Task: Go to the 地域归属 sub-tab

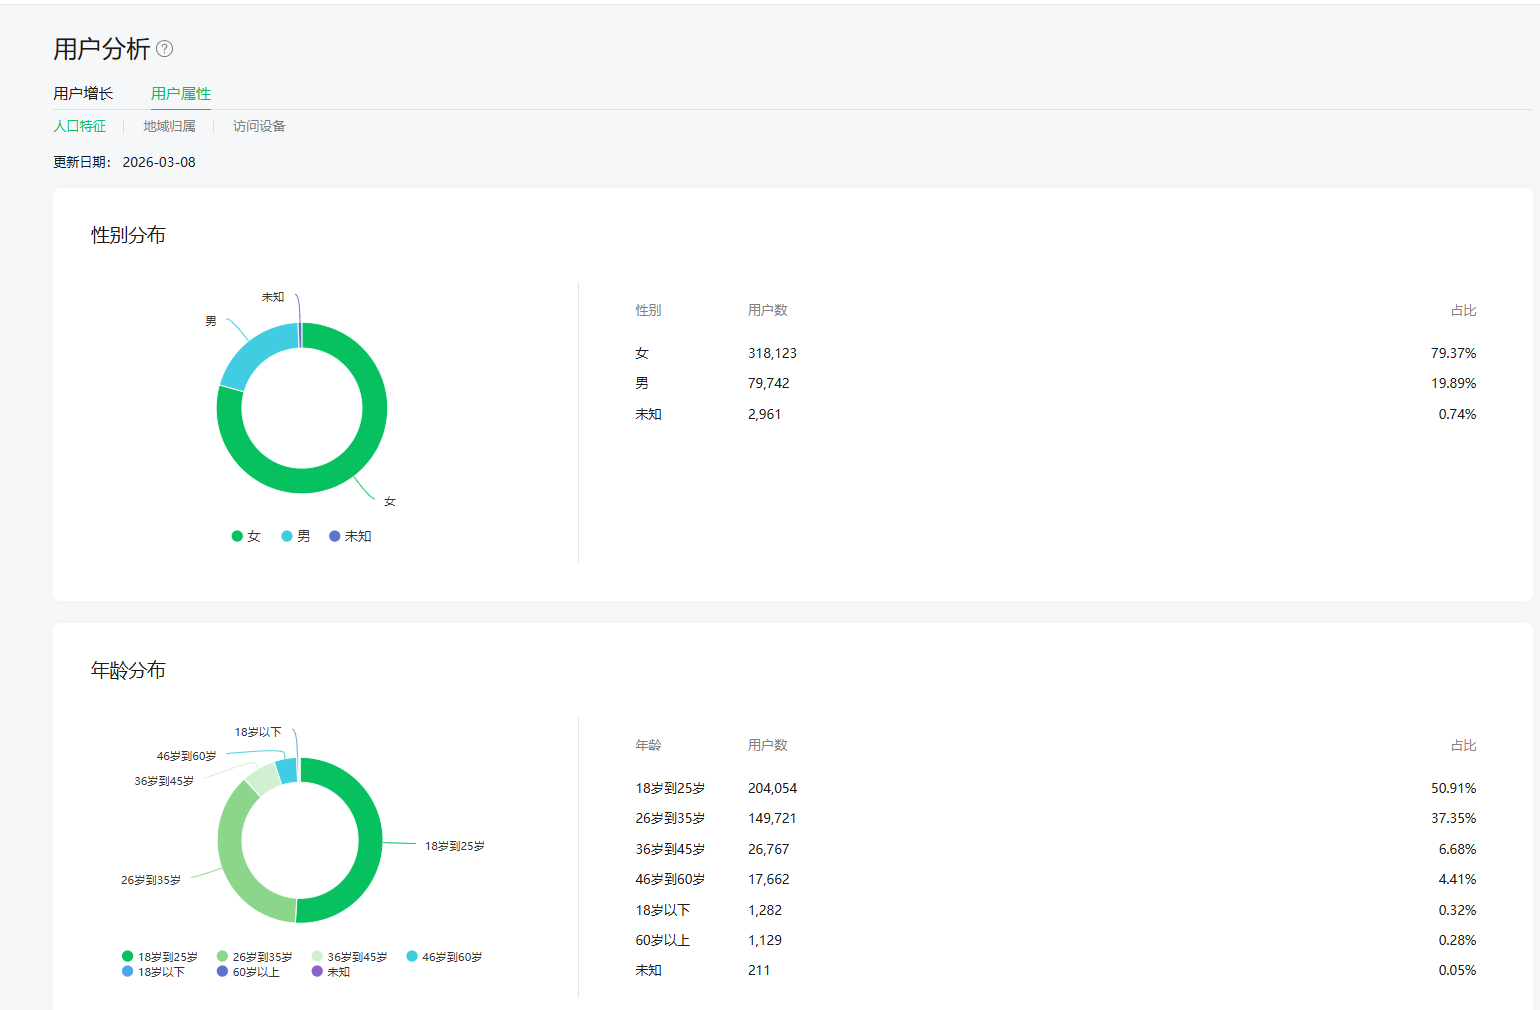Action: click(169, 126)
